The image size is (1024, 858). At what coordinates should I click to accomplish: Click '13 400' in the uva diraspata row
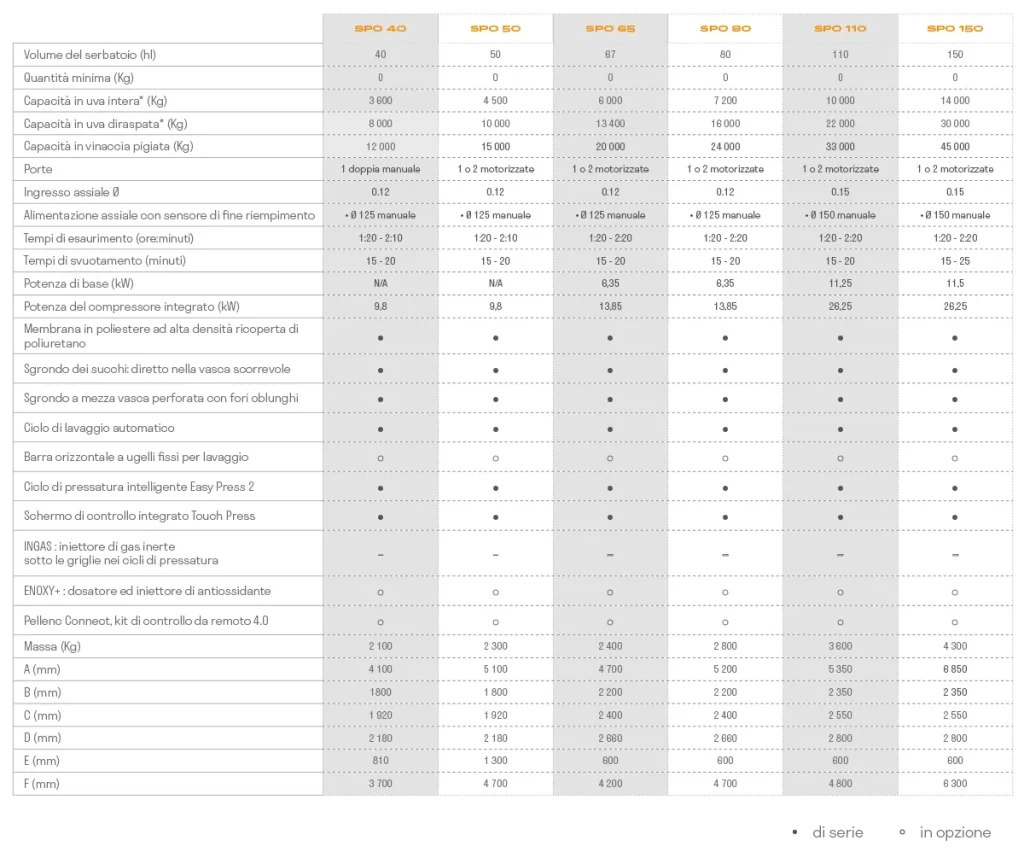pos(610,123)
